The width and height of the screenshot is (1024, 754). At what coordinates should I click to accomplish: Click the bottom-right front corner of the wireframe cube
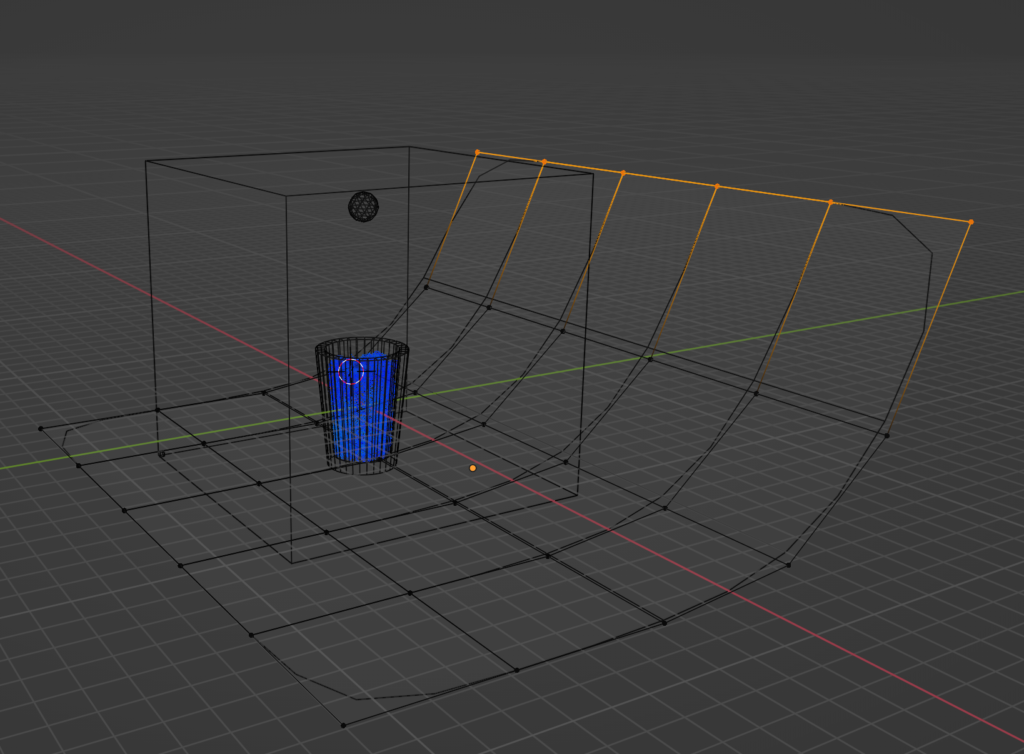[x=579, y=497]
